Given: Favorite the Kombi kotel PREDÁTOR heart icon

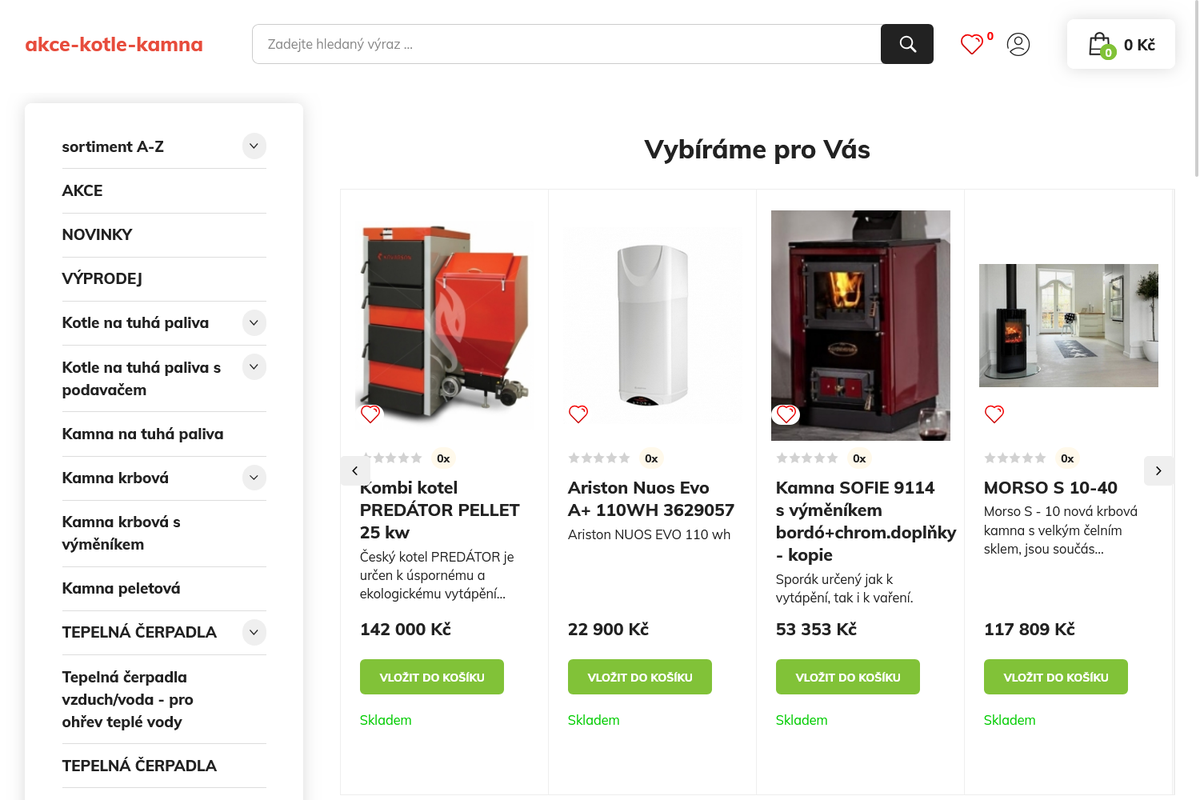Looking at the screenshot, I should click(x=370, y=414).
